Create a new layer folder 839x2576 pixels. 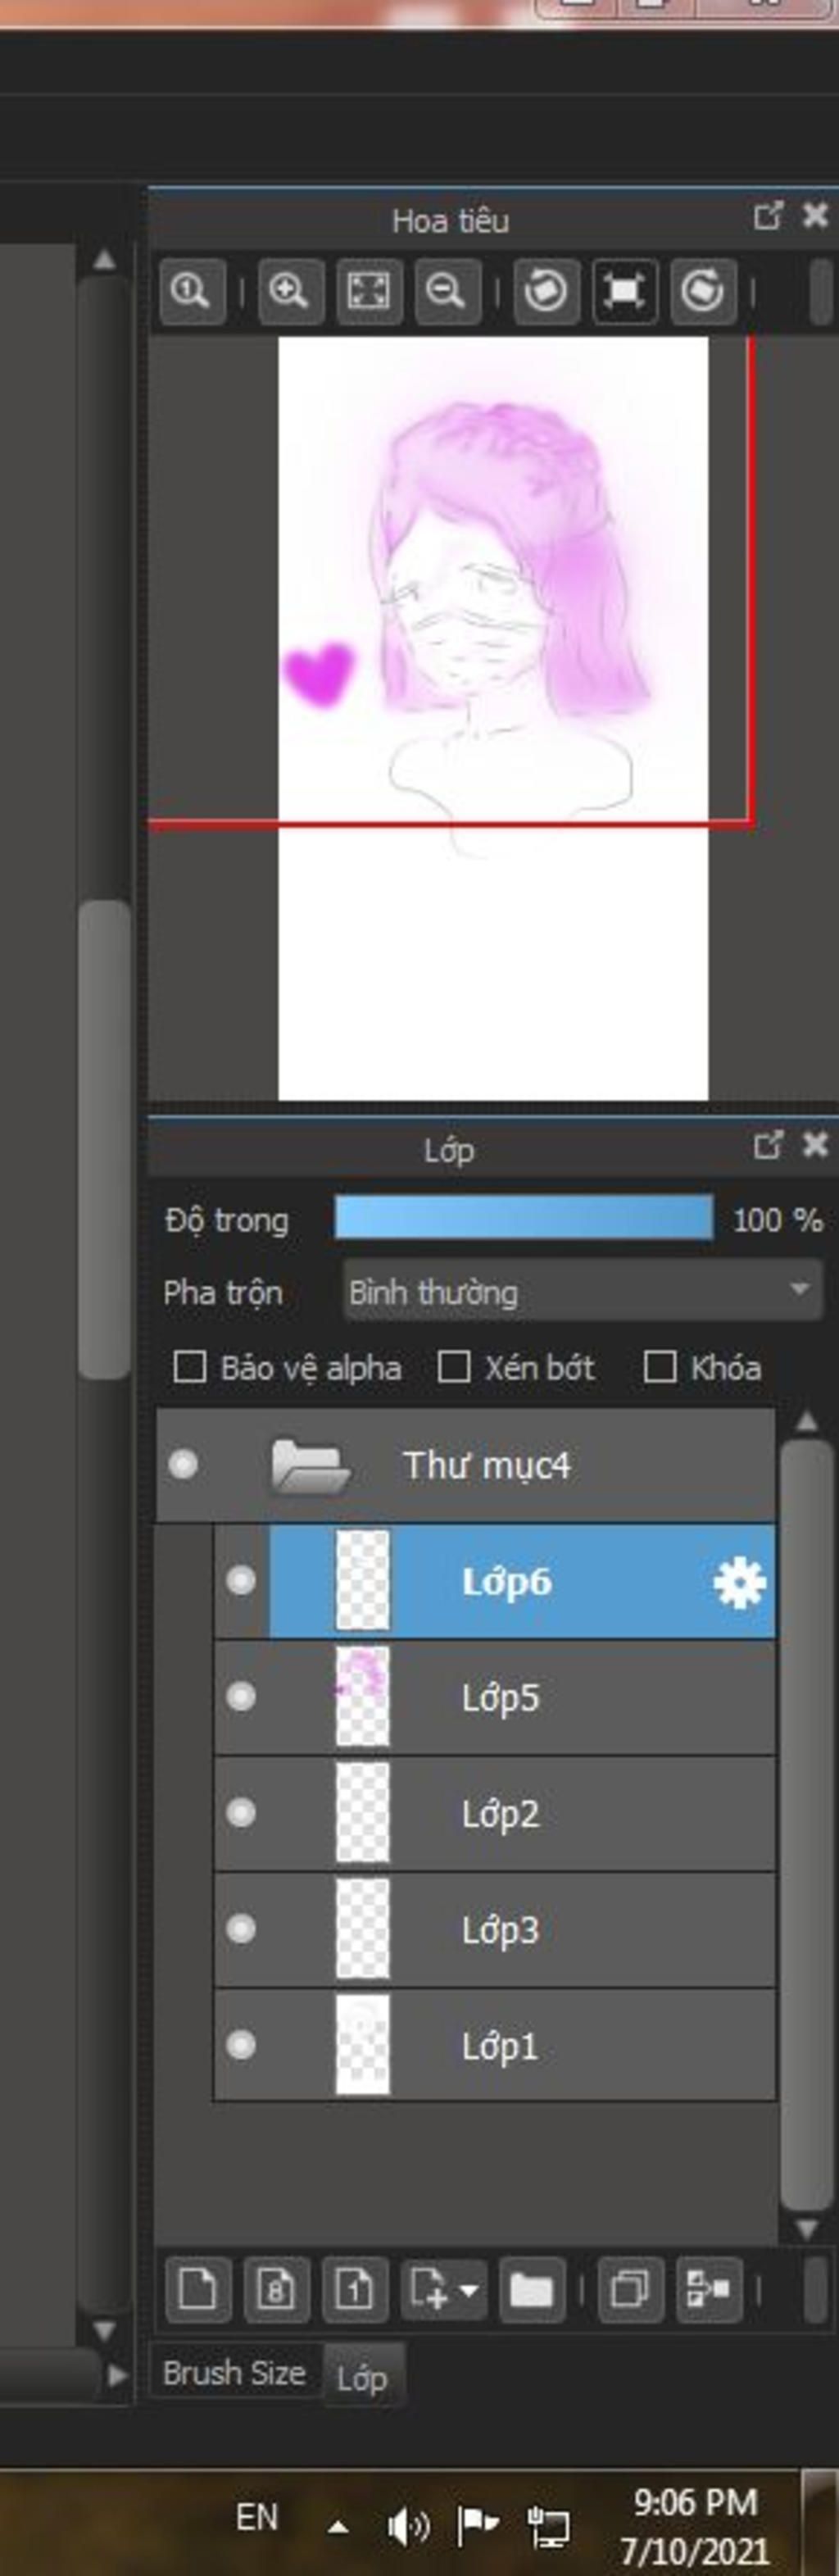click(x=530, y=2287)
